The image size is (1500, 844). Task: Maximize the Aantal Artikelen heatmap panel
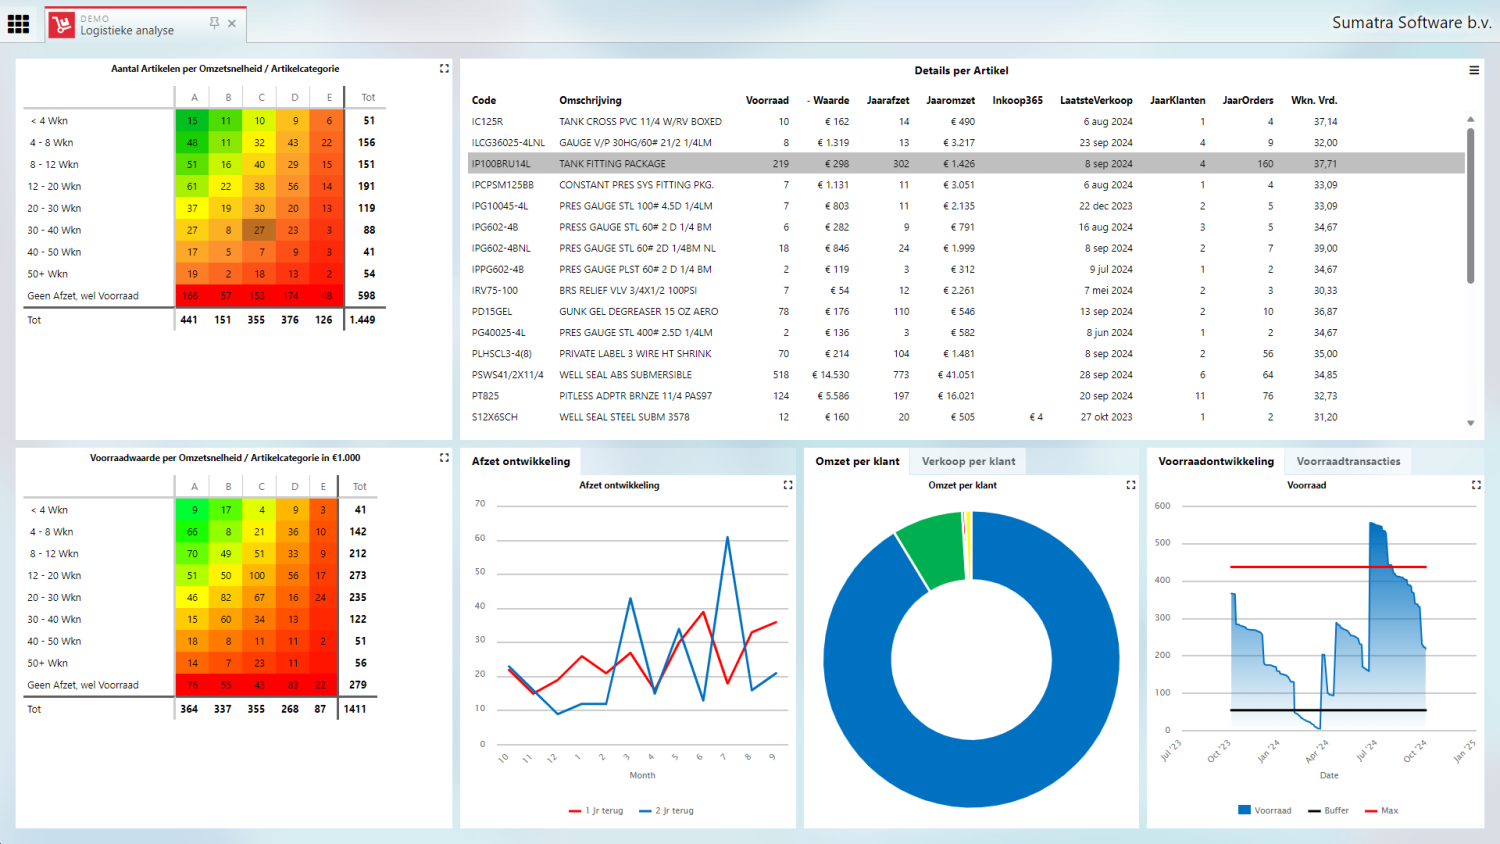(x=444, y=69)
